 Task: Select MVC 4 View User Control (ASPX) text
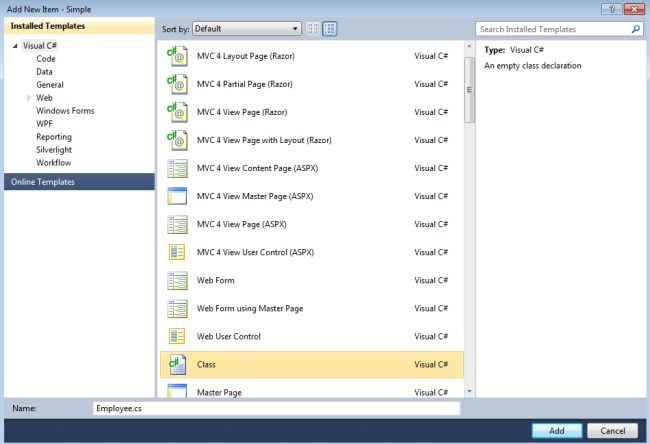tap(255, 252)
